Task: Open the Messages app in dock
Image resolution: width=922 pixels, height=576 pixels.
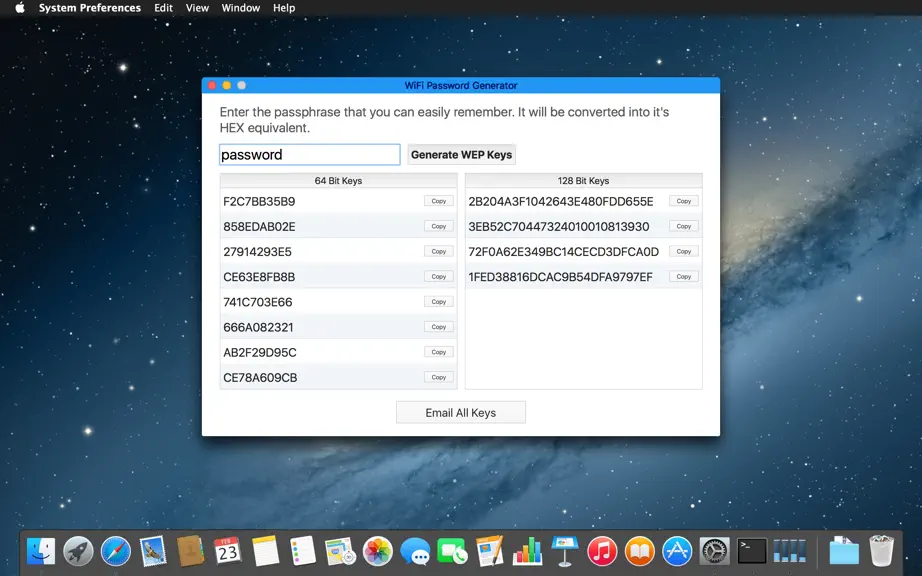Action: (415, 552)
